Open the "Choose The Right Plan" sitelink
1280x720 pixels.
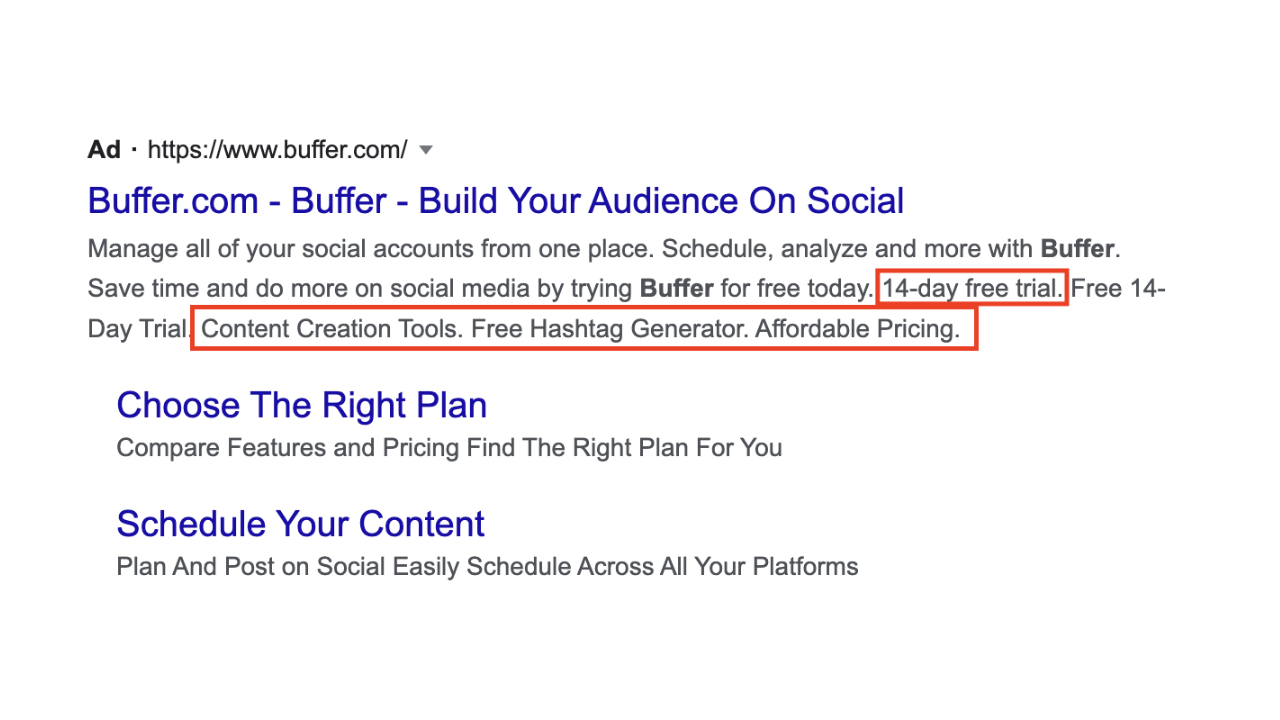(x=301, y=405)
